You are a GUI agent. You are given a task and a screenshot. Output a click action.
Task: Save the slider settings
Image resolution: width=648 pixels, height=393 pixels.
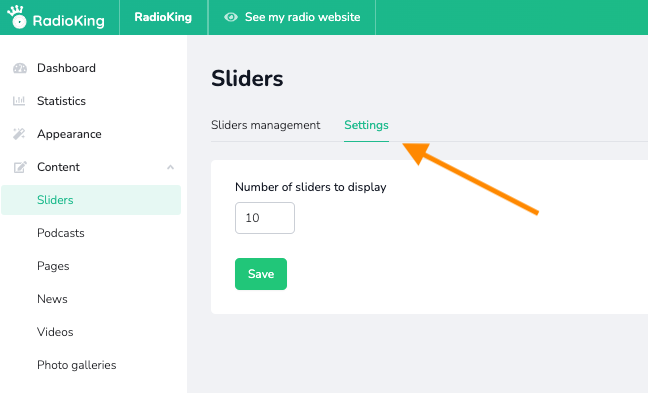pyautogui.click(x=261, y=274)
